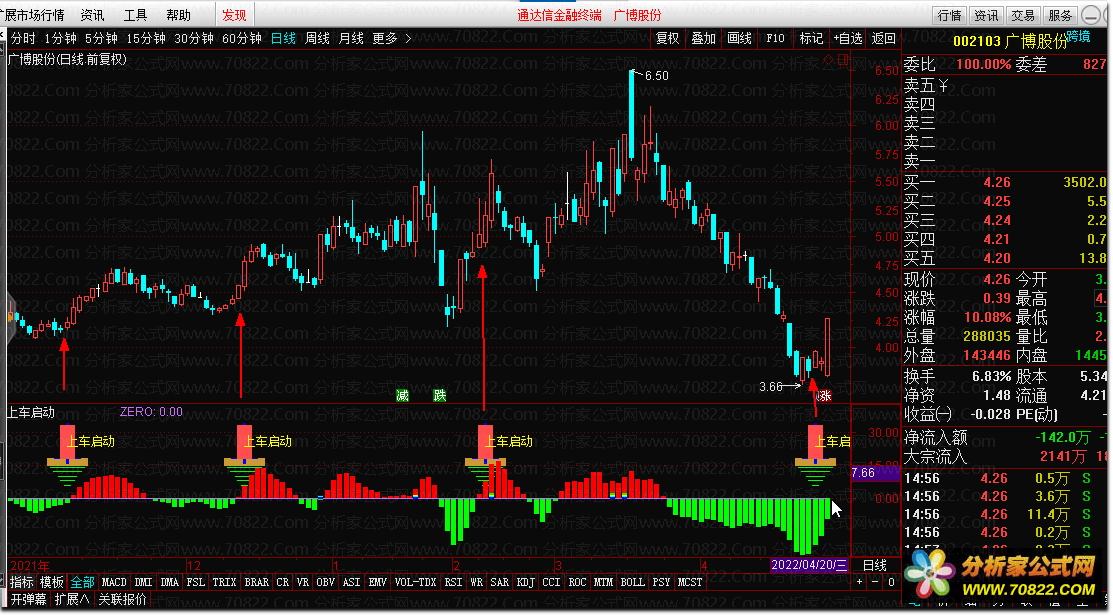Screen dimensions: 1113x615
Task: Open the 交易 trading button
Action: click(x=1023, y=15)
